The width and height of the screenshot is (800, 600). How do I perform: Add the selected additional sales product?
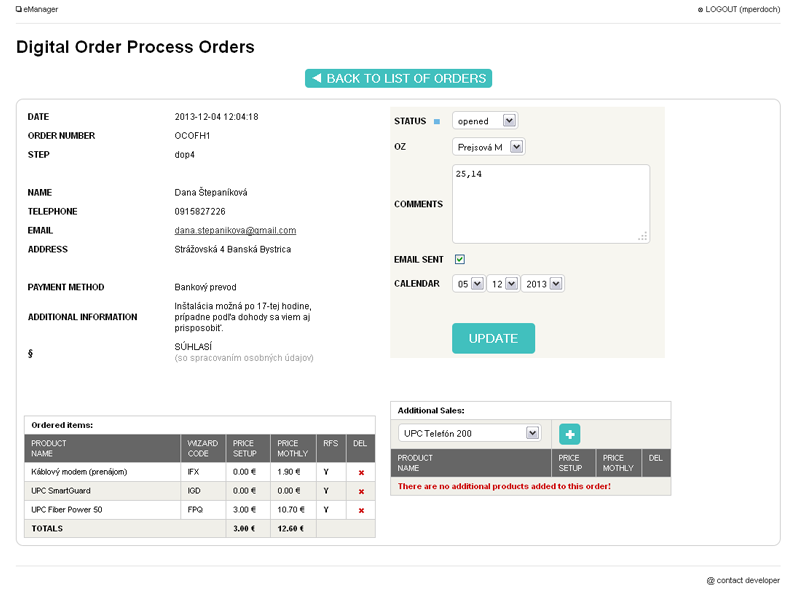(x=569, y=434)
